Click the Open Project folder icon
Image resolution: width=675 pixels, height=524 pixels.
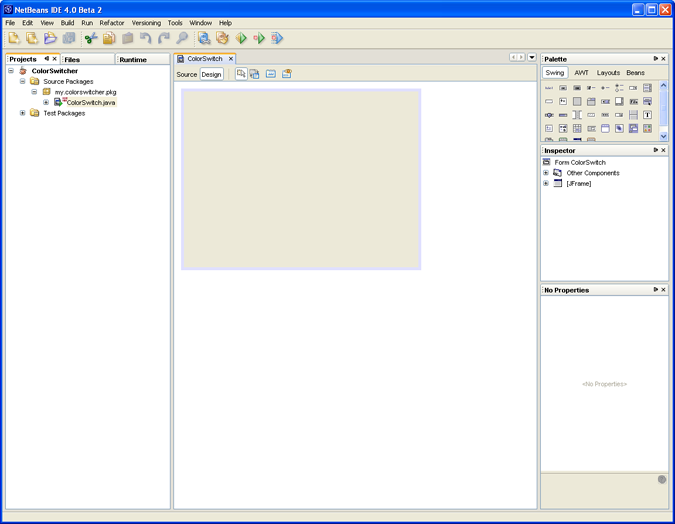(50, 38)
